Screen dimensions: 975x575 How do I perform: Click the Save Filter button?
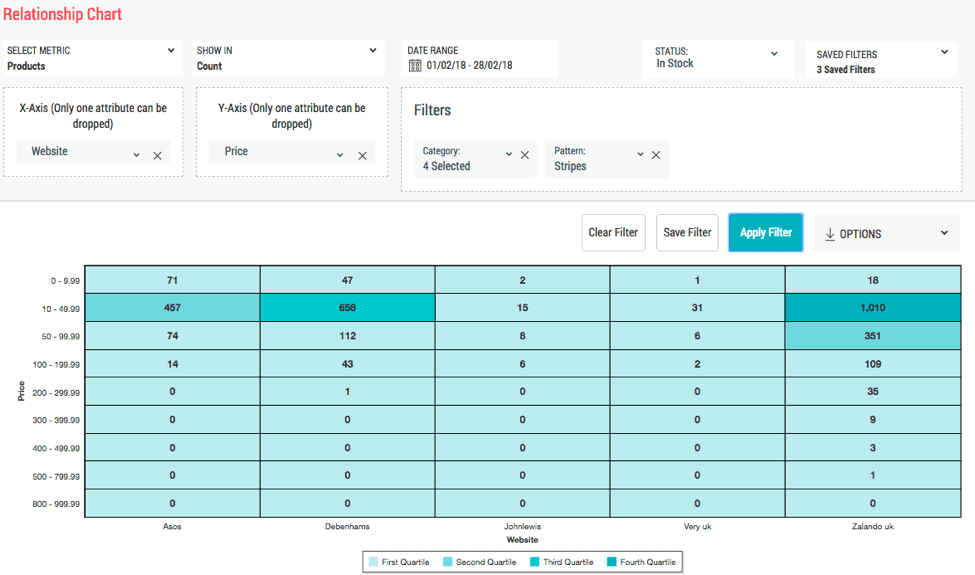point(687,233)
